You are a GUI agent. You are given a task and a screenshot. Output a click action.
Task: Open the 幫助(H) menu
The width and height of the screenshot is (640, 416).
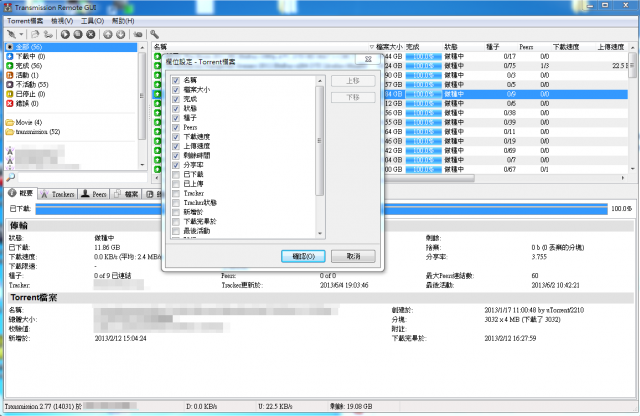coord(123,21)
